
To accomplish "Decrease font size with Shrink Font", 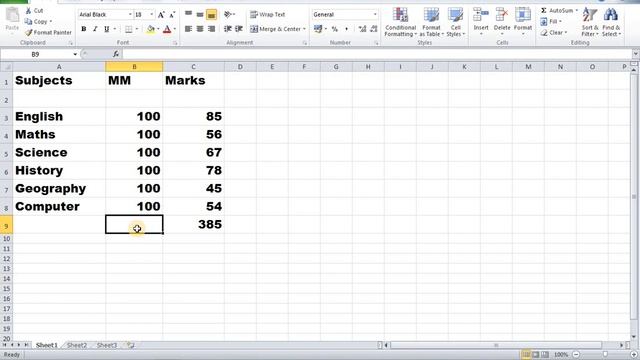I will coord(172,15).
